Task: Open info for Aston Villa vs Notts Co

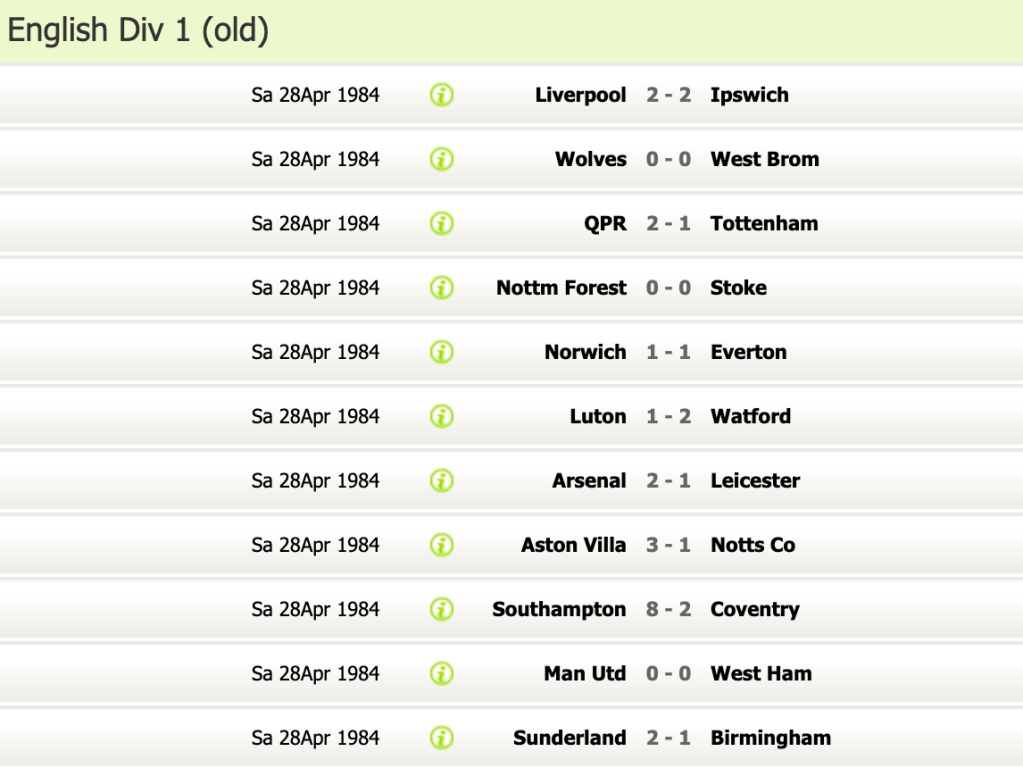Action: pos(441,545)
